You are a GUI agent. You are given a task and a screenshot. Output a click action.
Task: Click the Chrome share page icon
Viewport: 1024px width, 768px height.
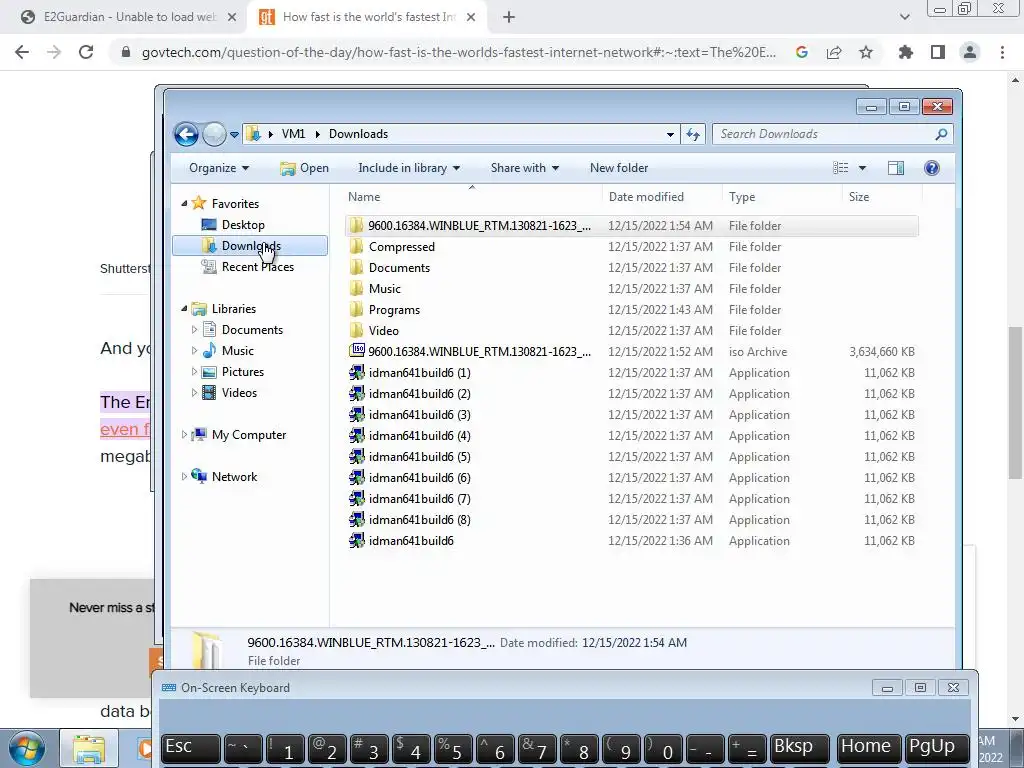coord(834,52)
